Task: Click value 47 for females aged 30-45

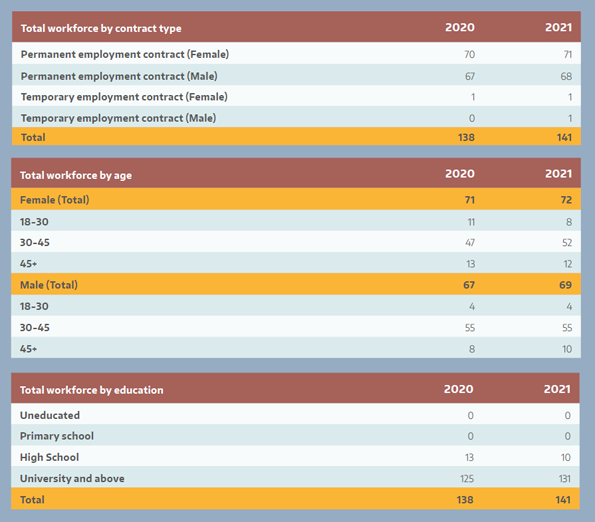Action: pyautogui.click(x=470, y=242)
